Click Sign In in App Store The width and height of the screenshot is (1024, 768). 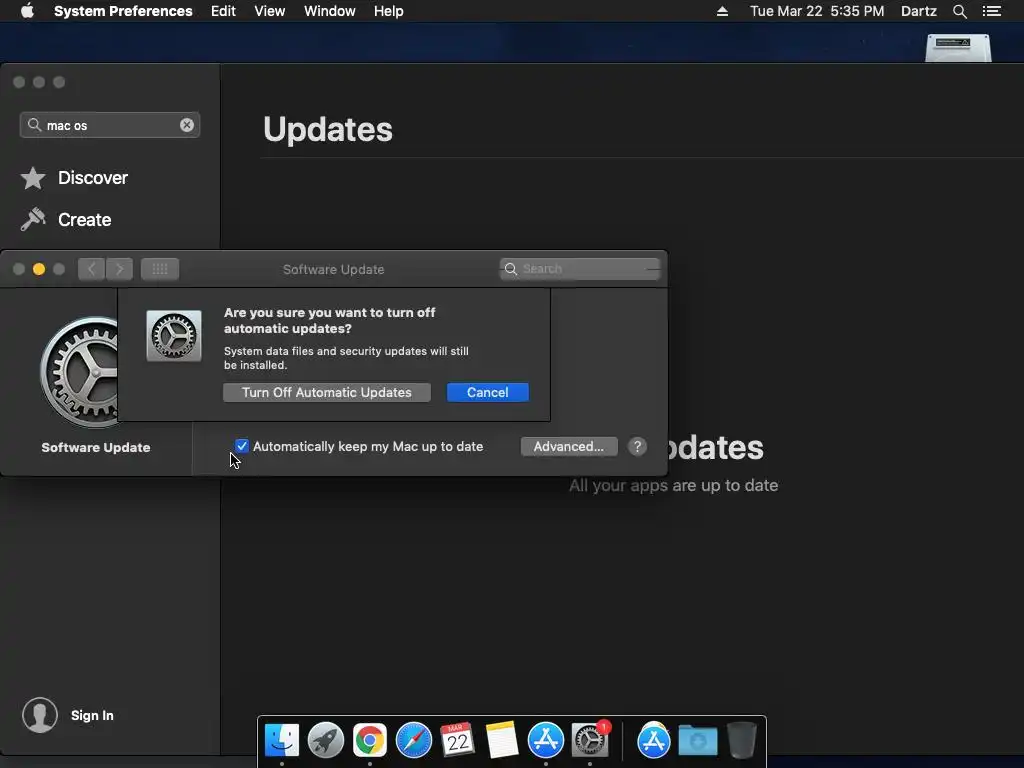coord(92,715)
